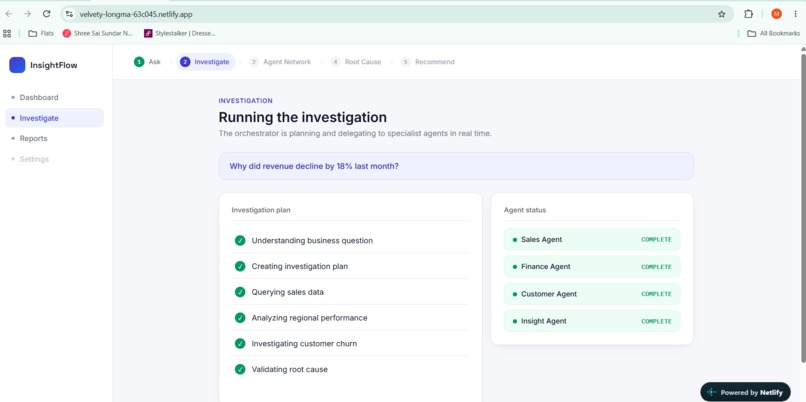Viewport: 806px width, 402px height.
Task: Click the Running the investigation title
Action: (302, 117)
